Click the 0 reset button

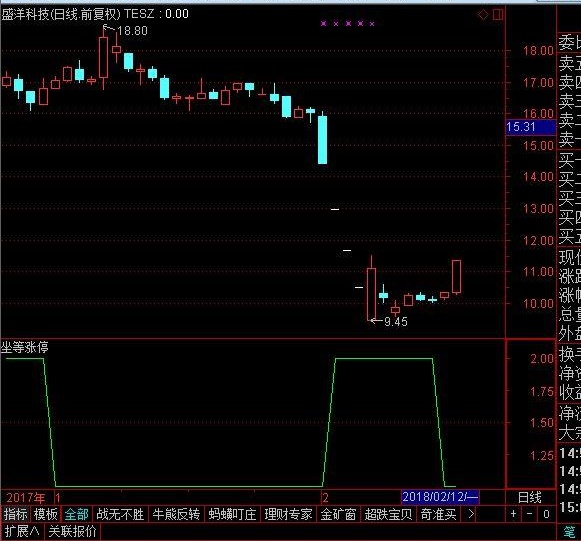point(546,514)
